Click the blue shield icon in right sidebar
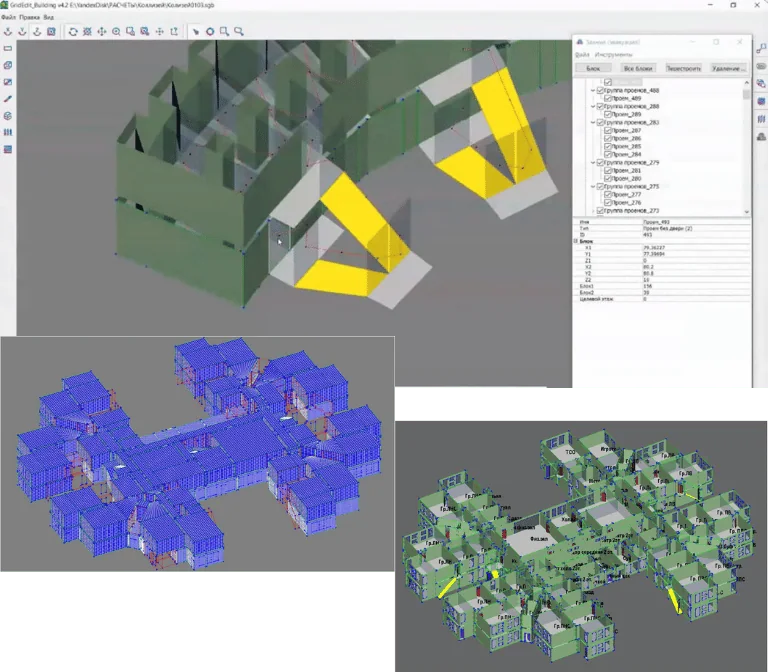The width and height of the screenshot is (768, 672). pos(761,101)
